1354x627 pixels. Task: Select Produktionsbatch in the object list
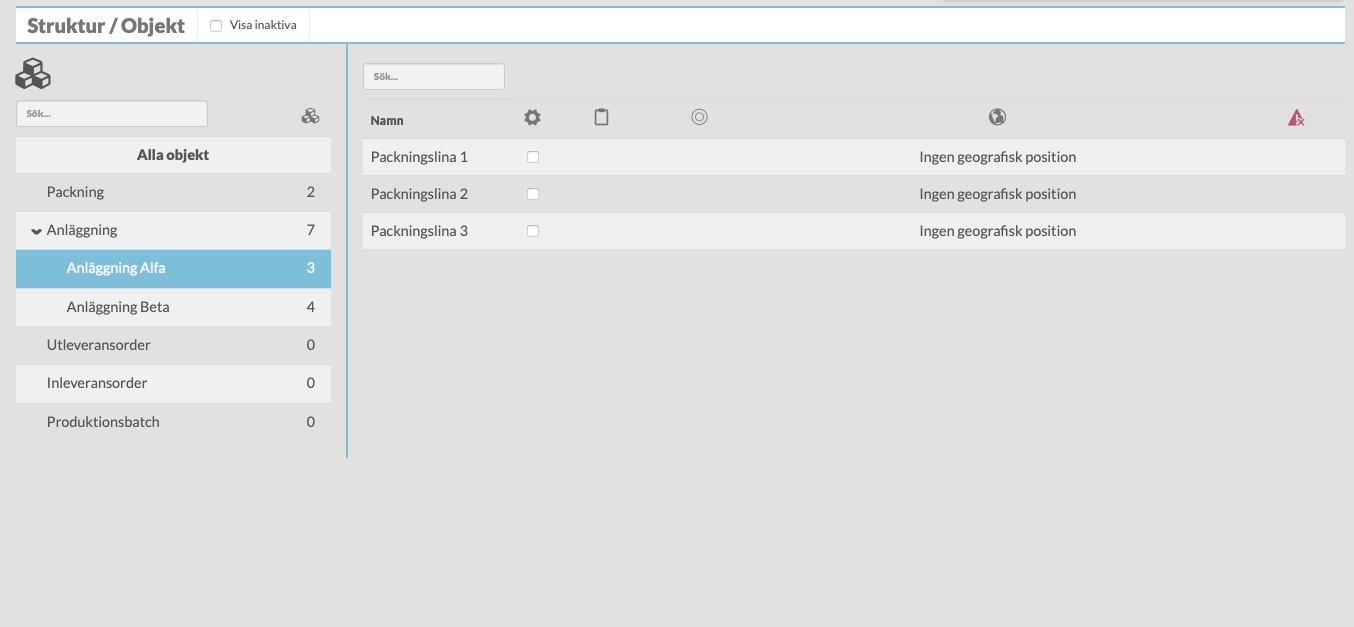(102, 422)
